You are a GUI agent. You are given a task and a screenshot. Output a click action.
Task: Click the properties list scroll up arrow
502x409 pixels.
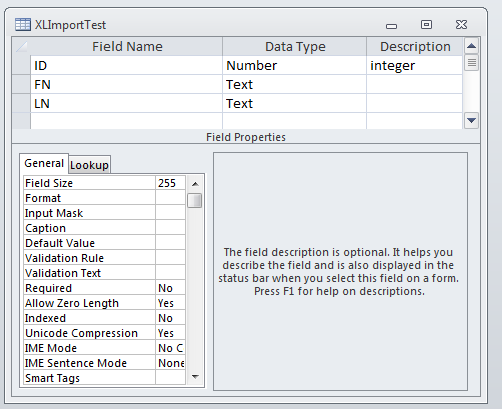coord(195,184)
